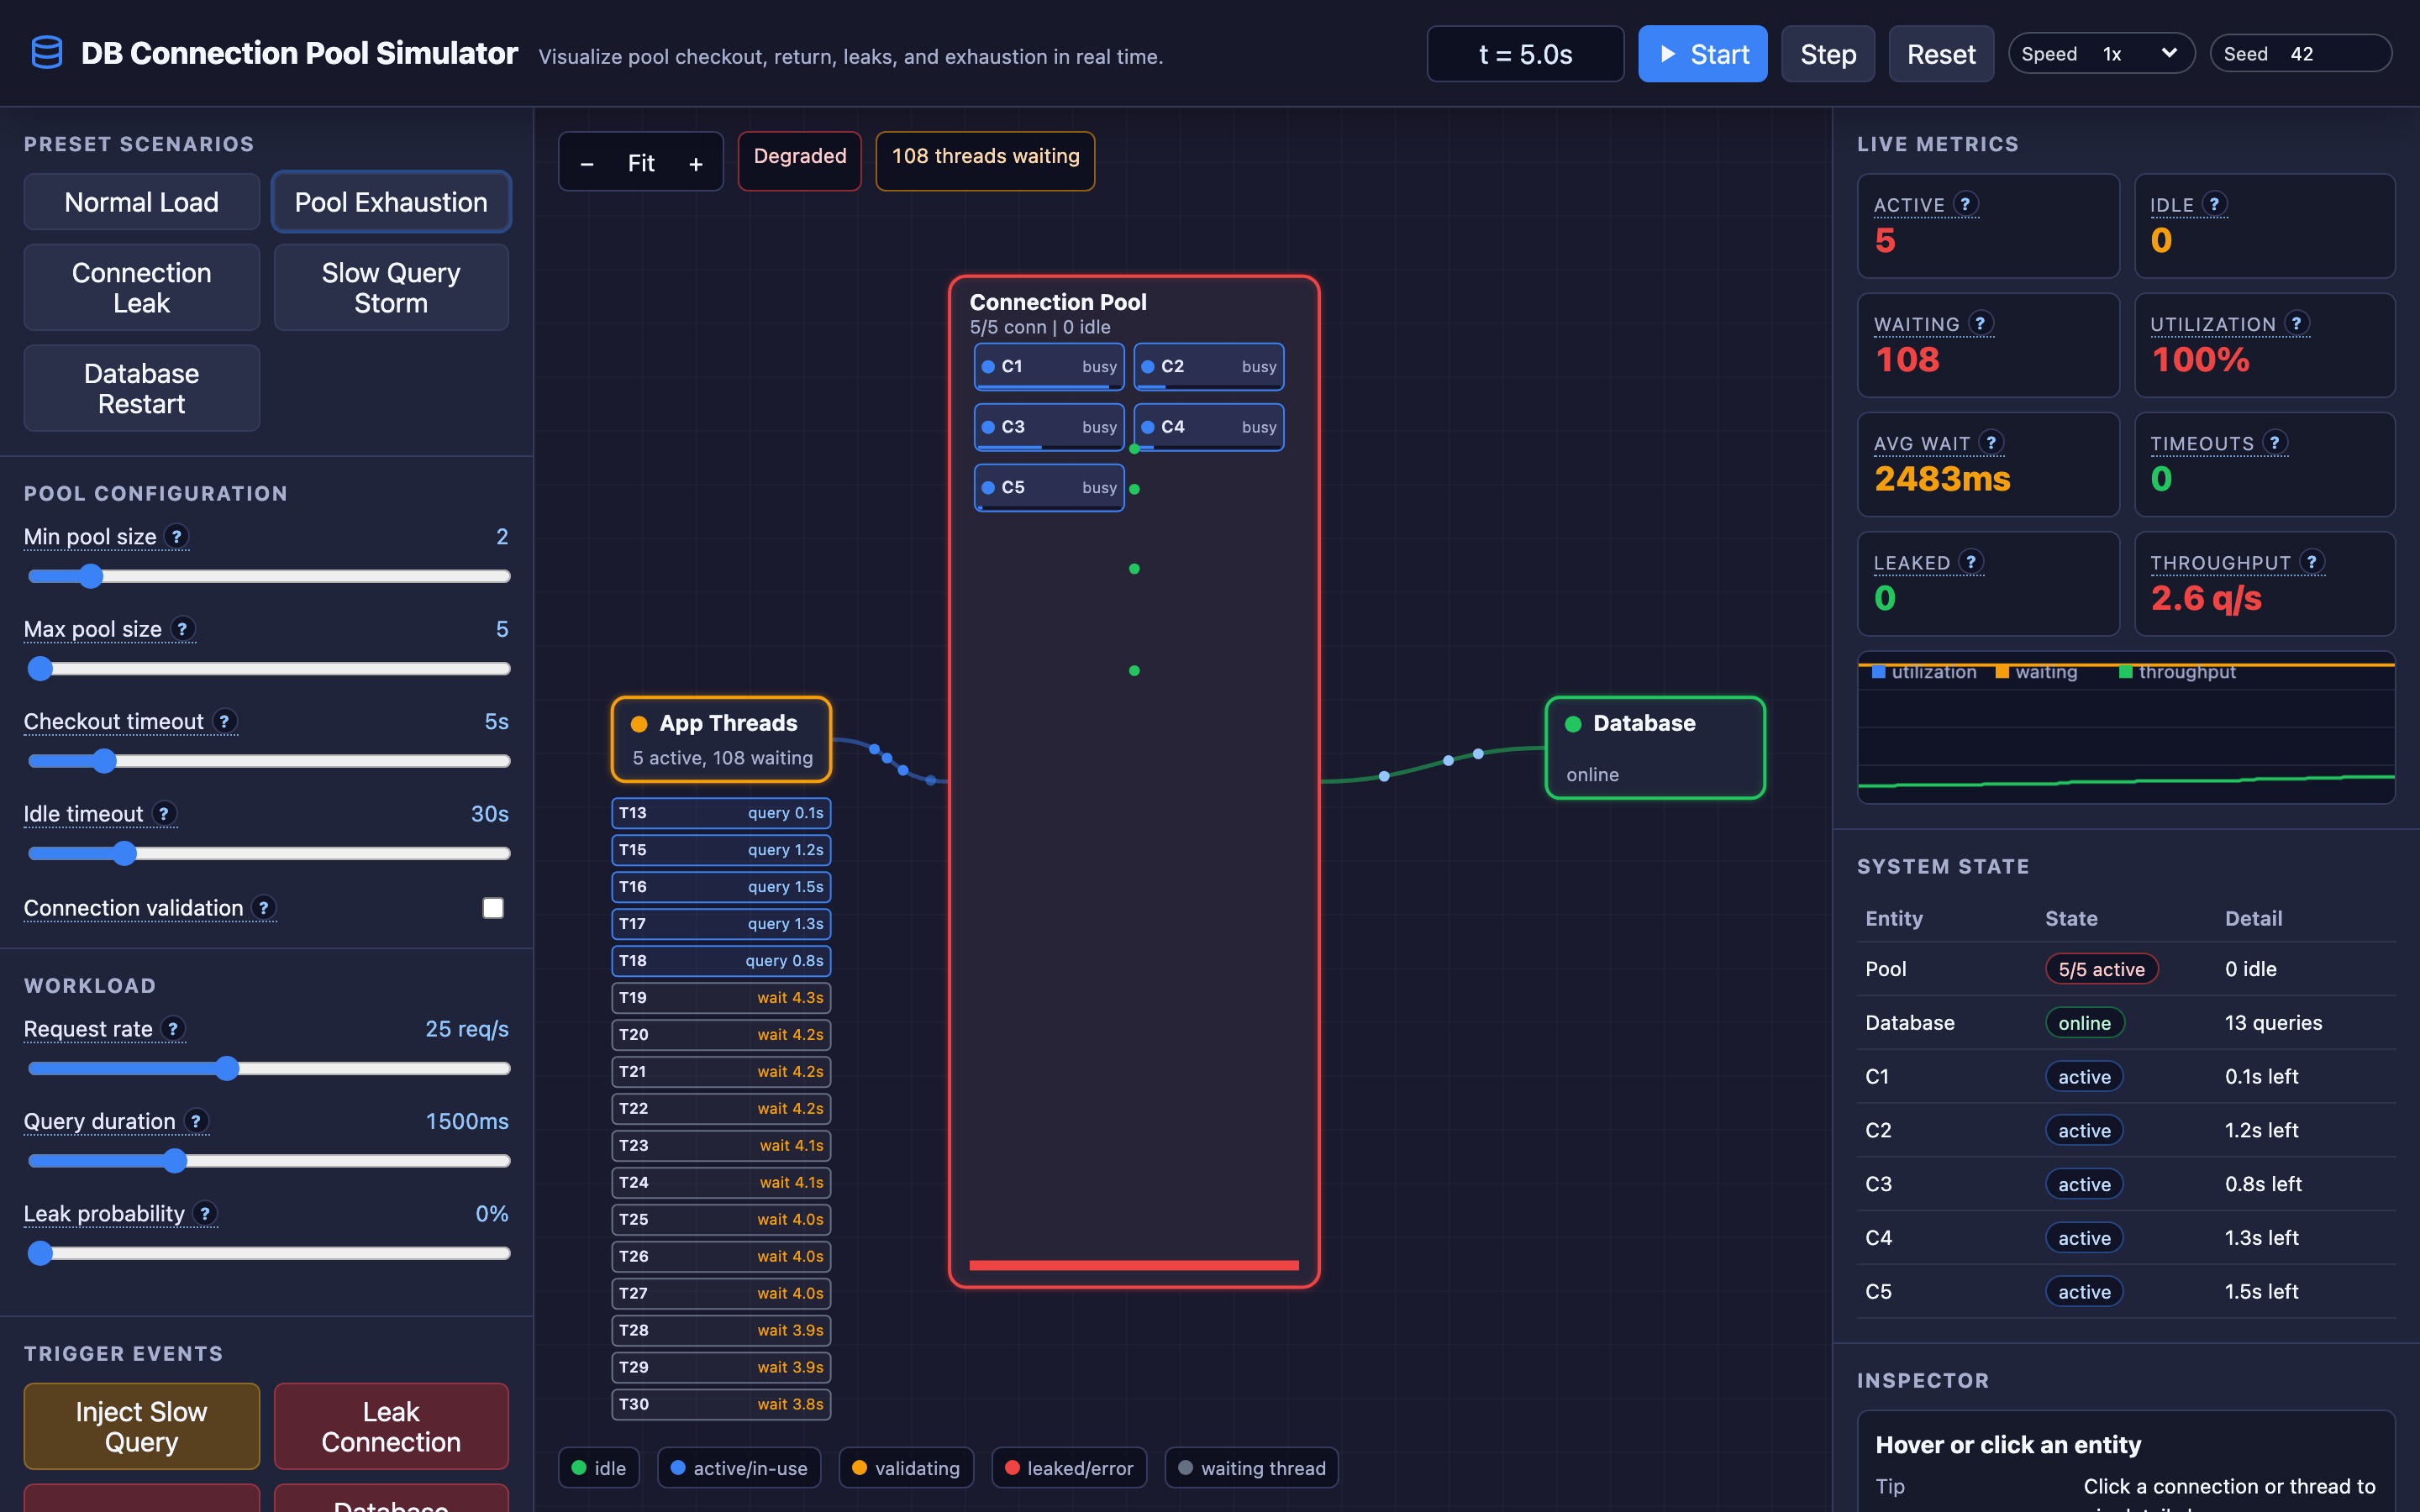Screen dimensions: 2420x1512
Task: Click help icon for Connection validation
Action: tap(264, 907)
